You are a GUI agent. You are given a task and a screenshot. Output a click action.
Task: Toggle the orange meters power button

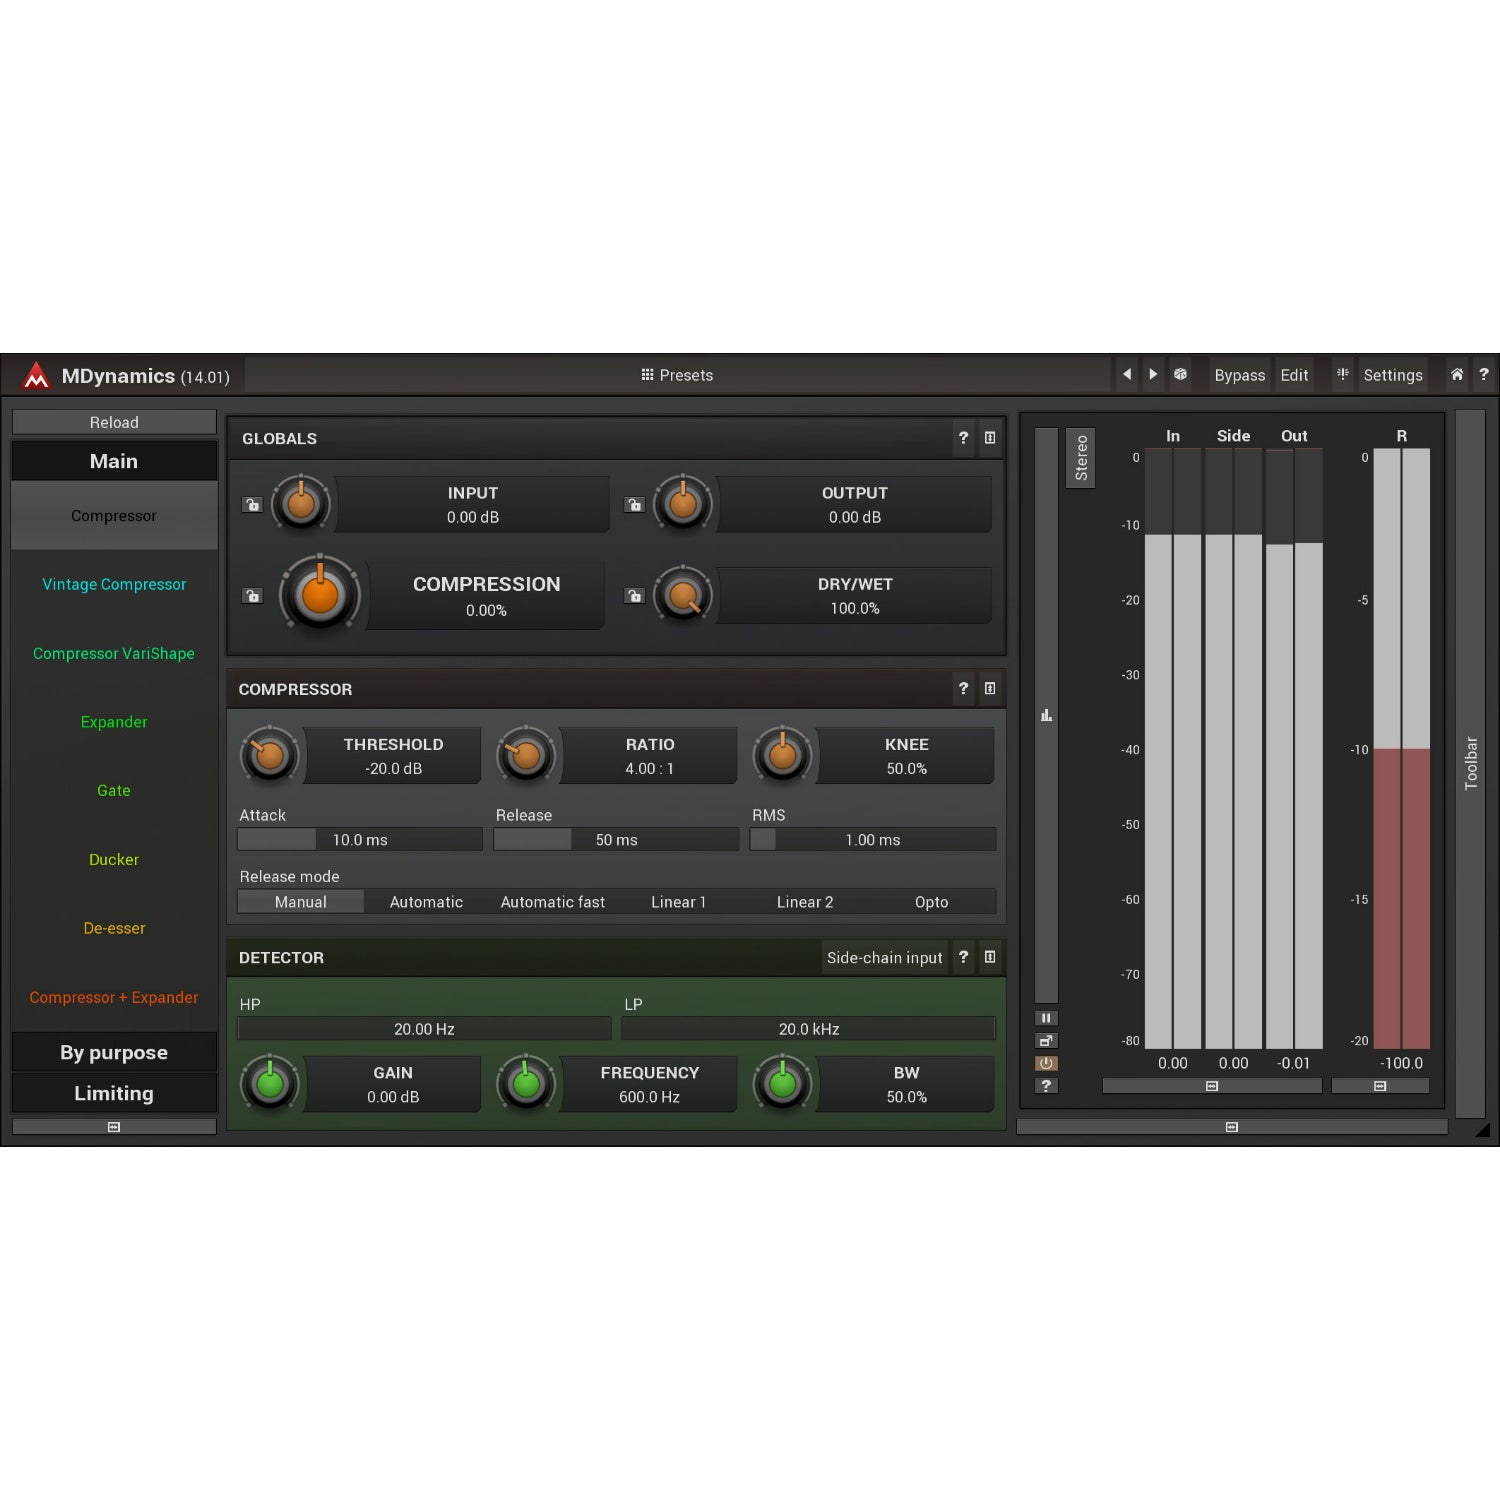[1046, 1063]
